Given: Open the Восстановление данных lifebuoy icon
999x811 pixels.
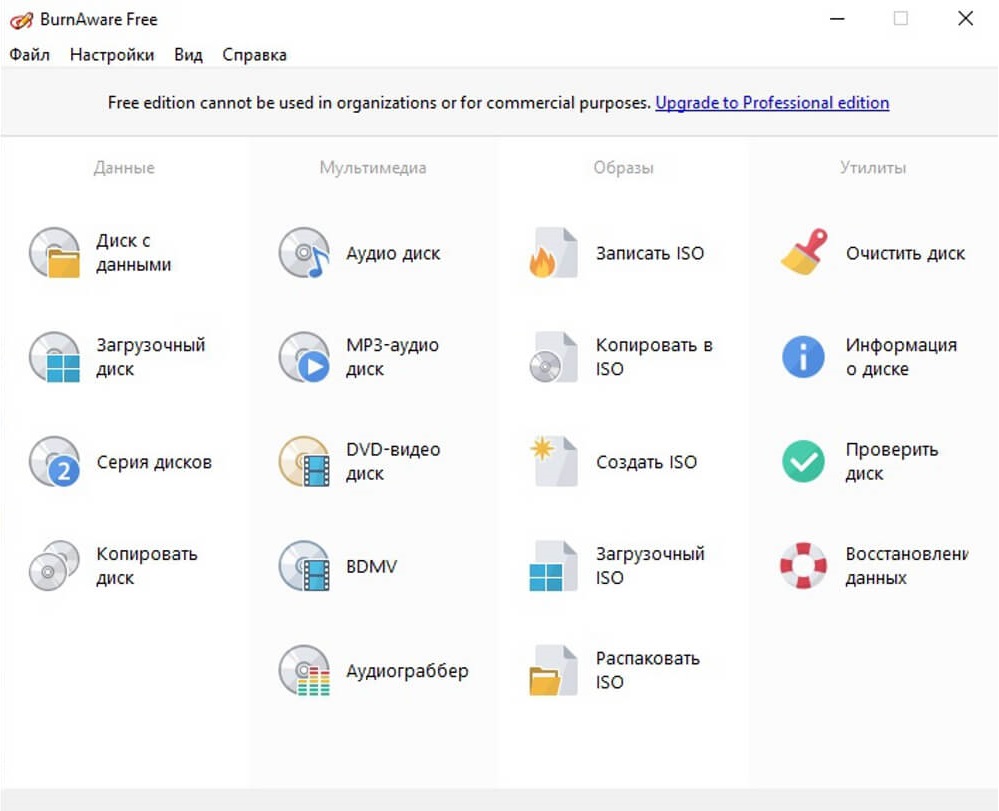Looking at the screenshot, I should (x=803, y=566).
